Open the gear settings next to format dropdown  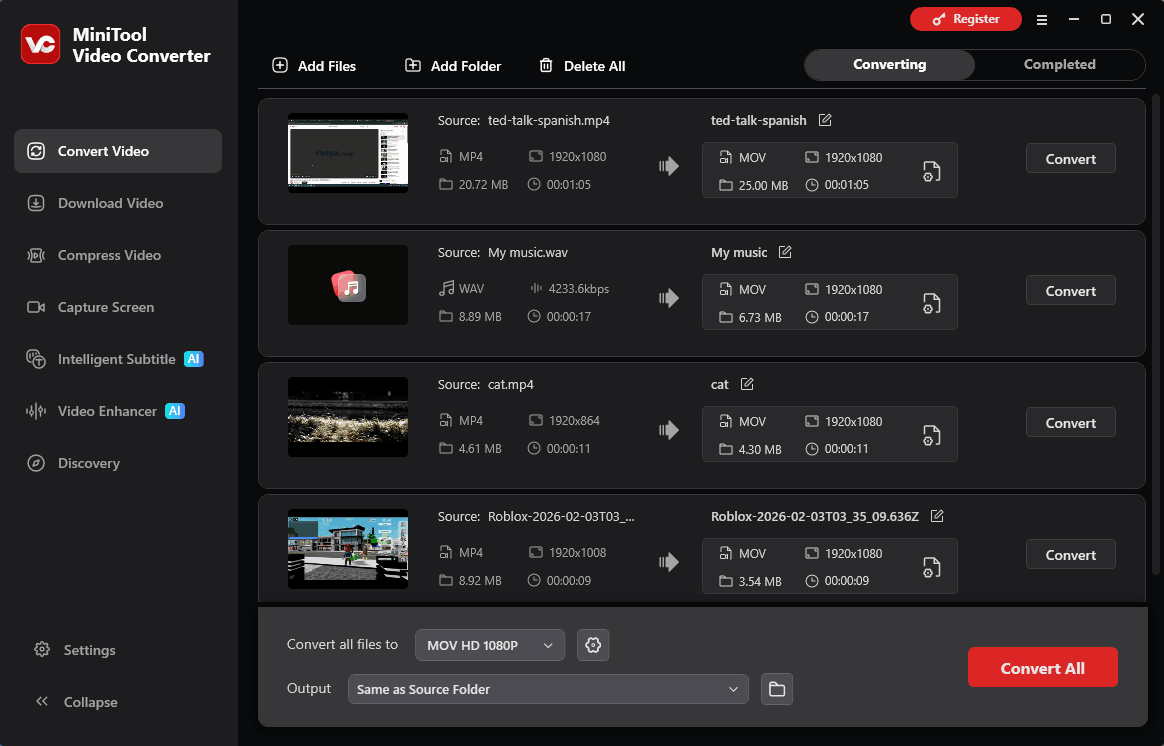[593, 645]
